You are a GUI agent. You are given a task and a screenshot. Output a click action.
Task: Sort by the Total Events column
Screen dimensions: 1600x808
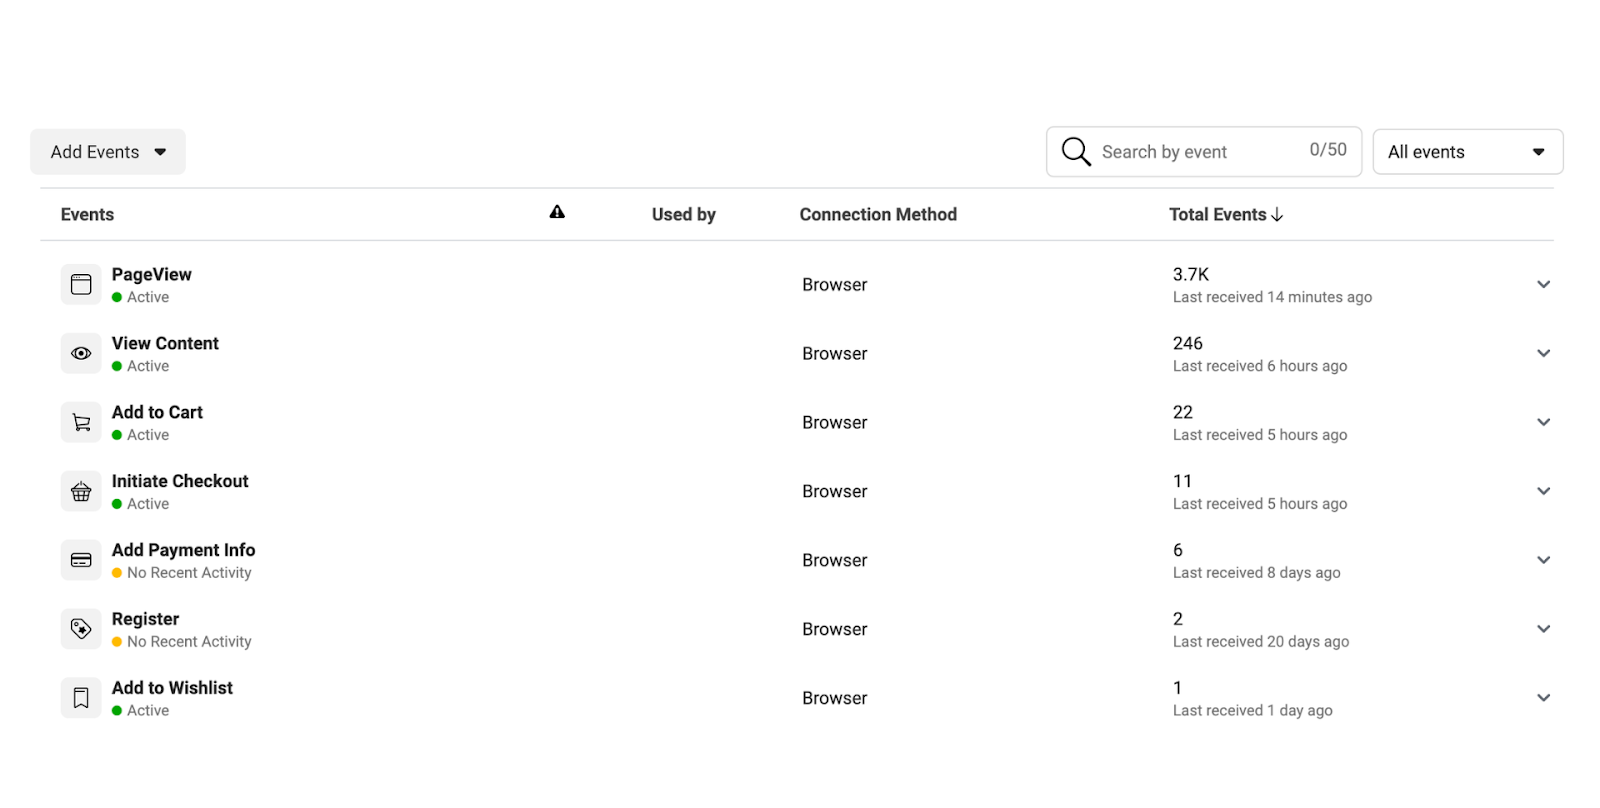pyautogui.click(x=1226, y=214)
